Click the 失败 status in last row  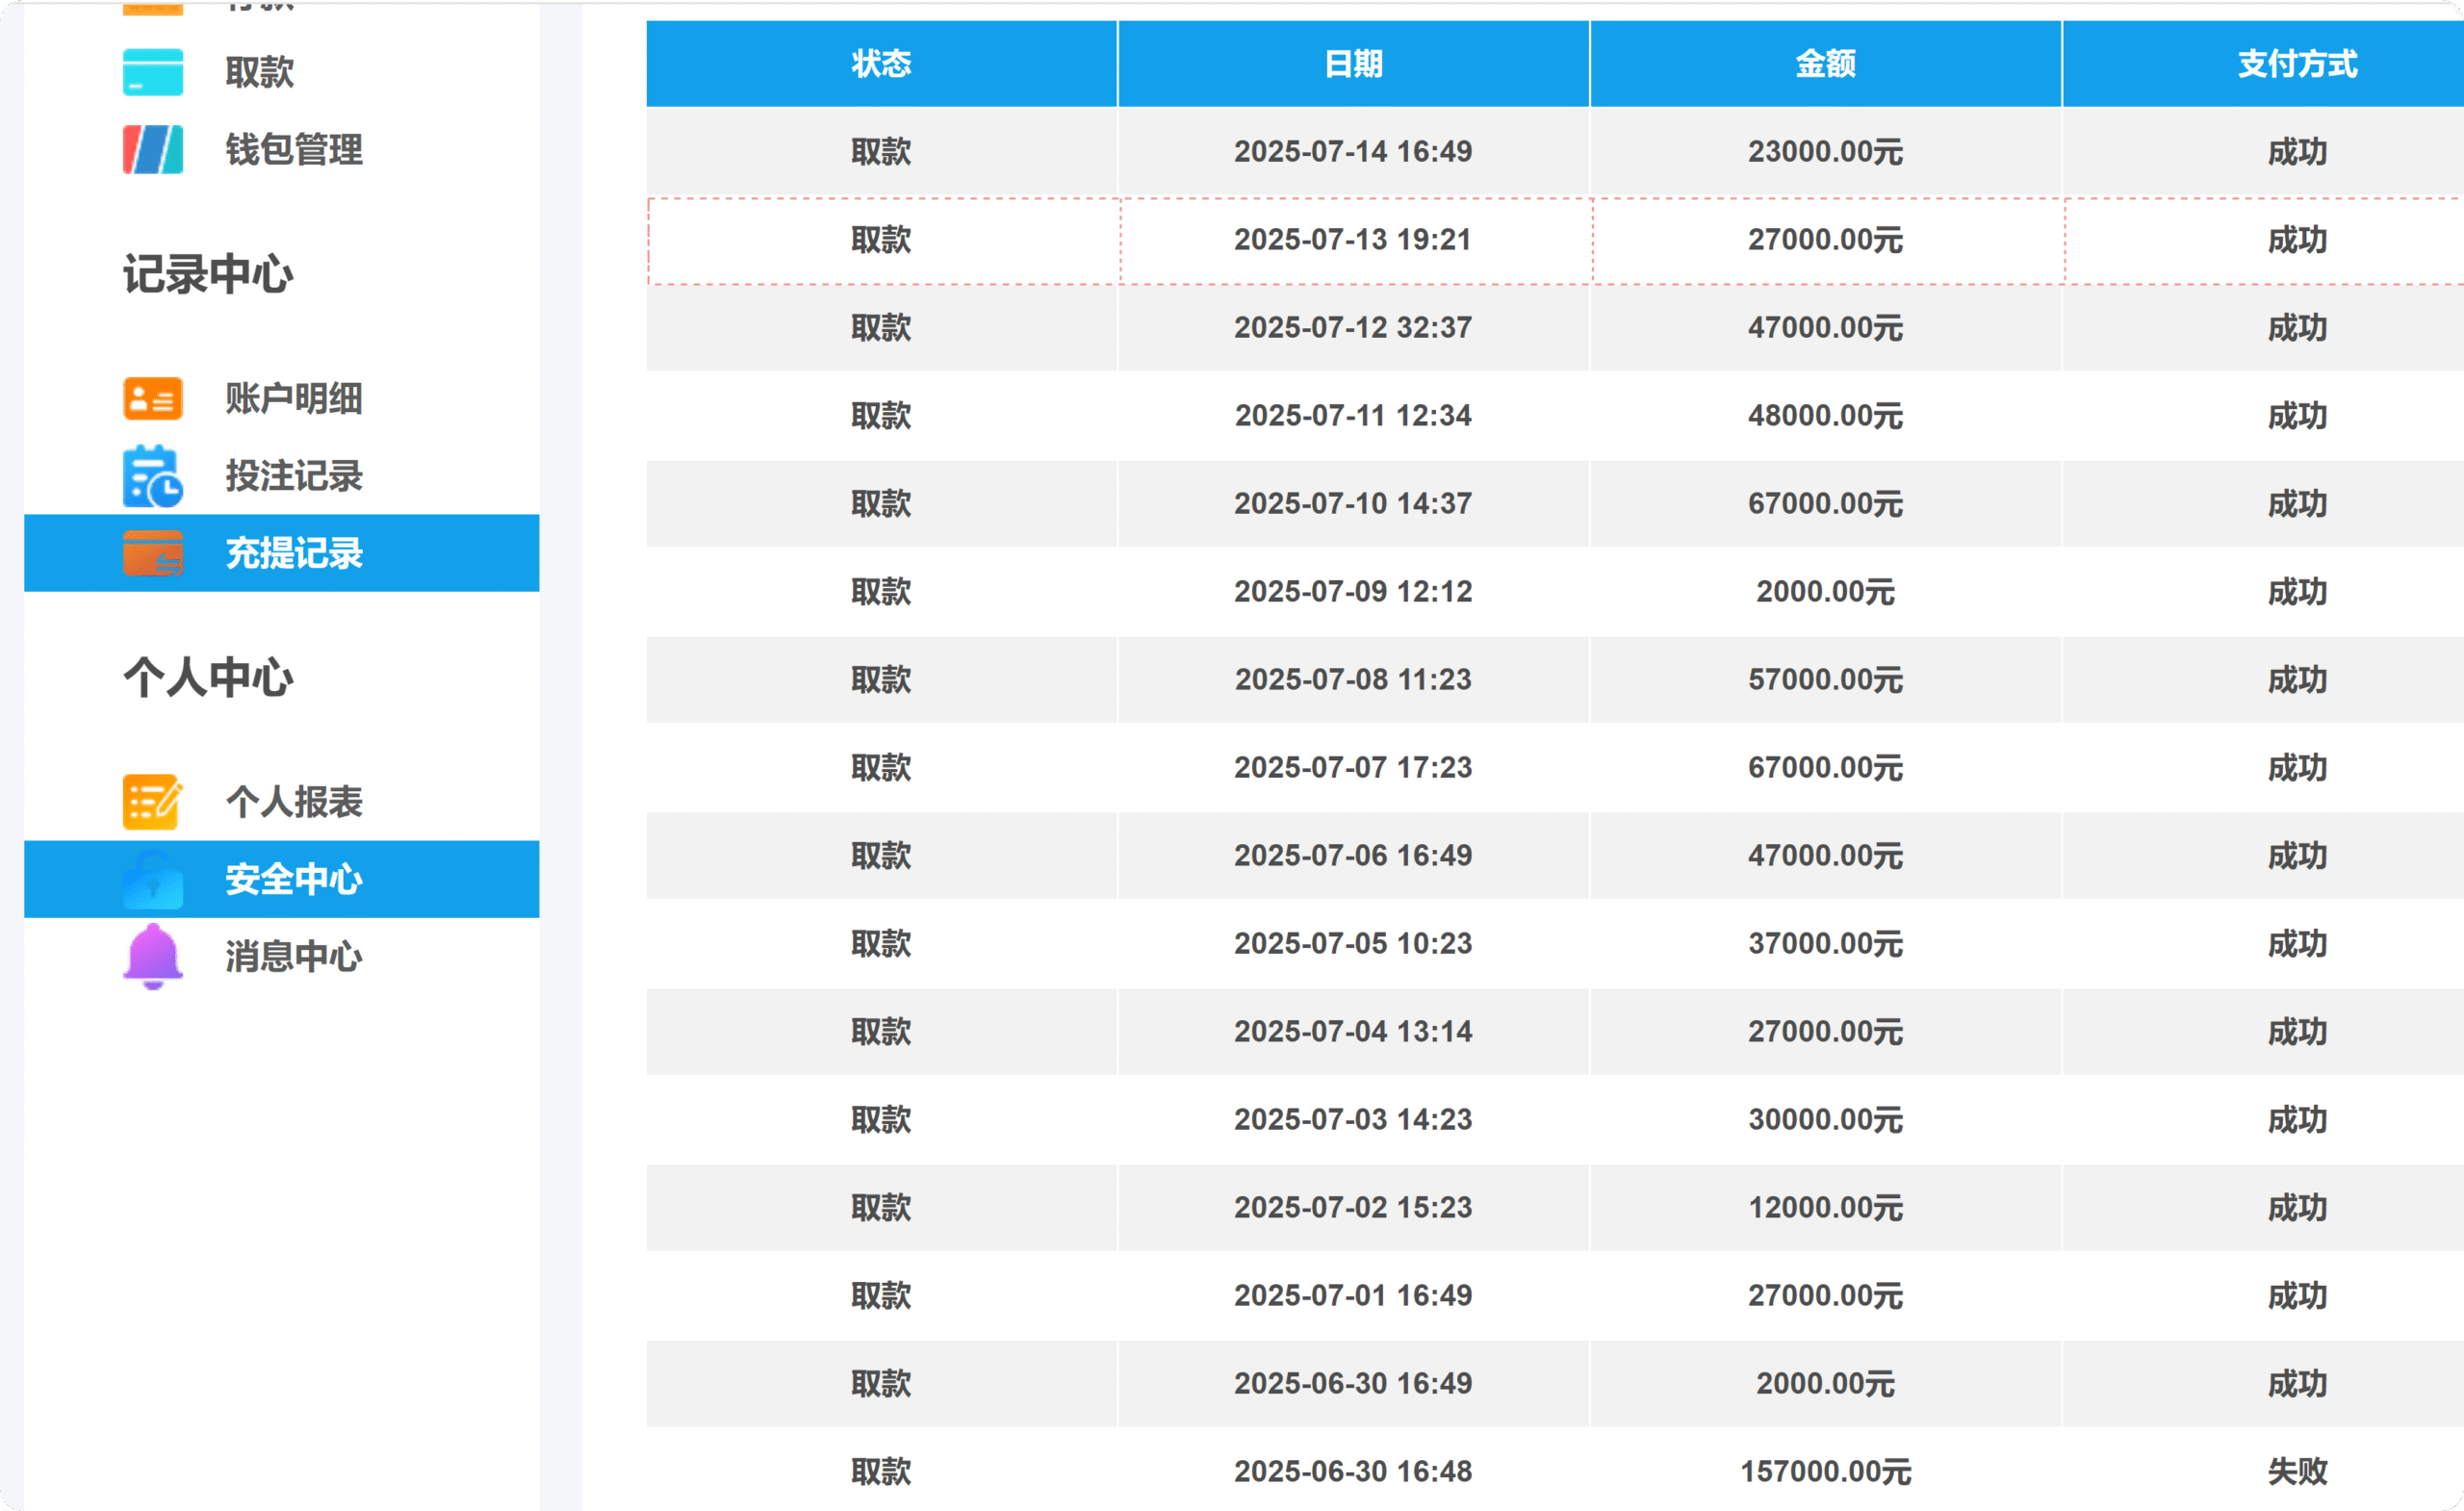(x=2297, y=1472)
